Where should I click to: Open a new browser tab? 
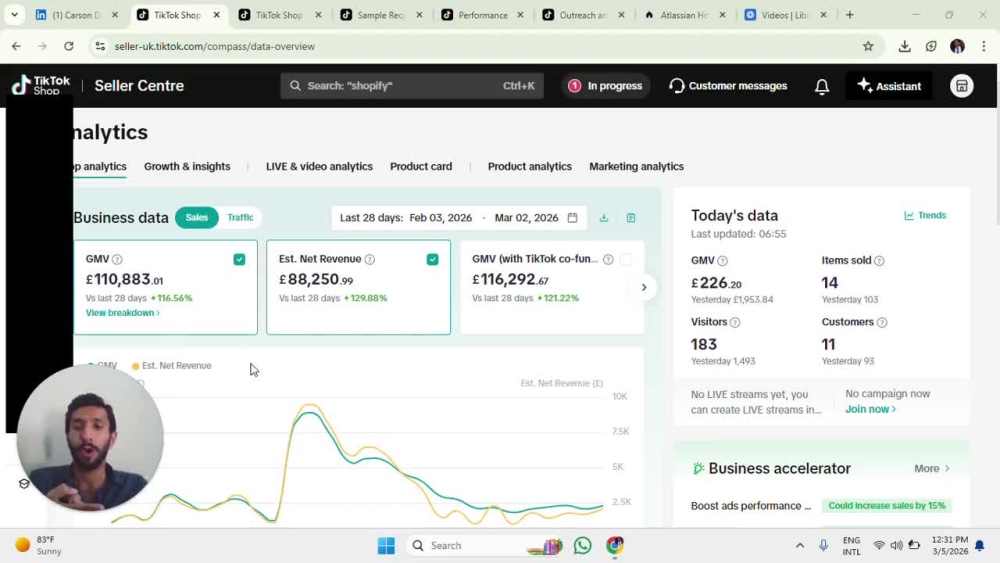point(849,15)
